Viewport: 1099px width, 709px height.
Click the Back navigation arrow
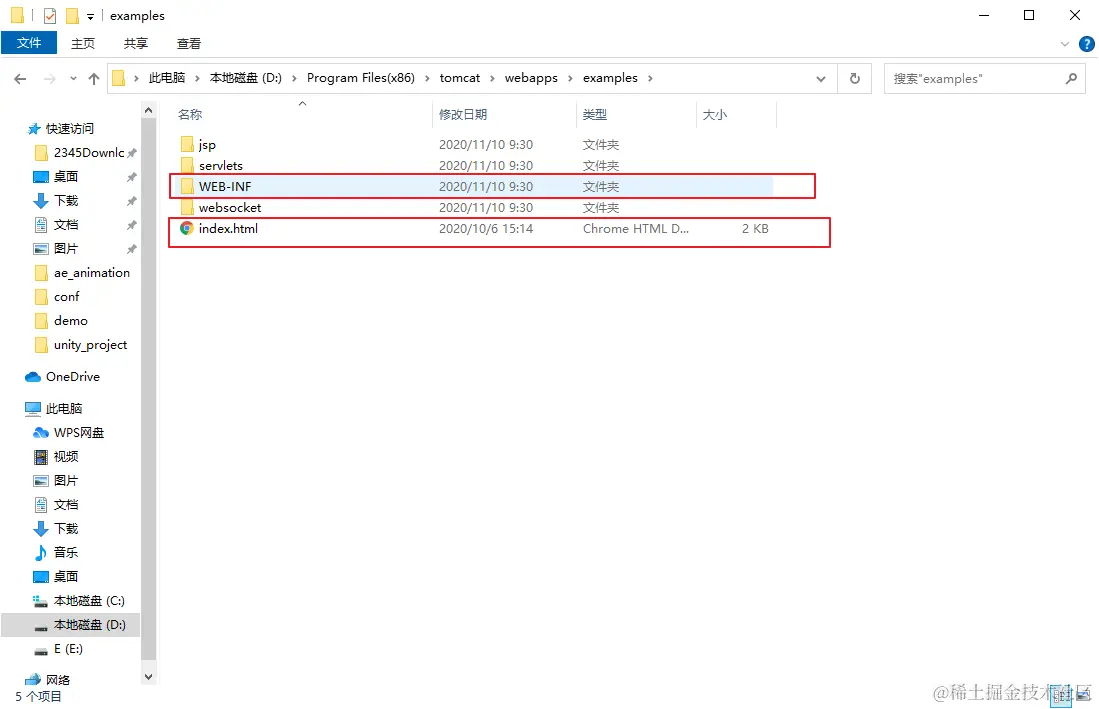click(x=20, y=78)
